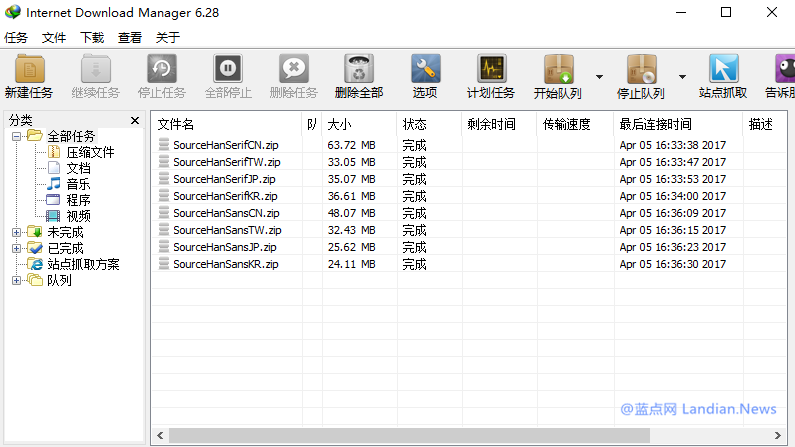Click the 删除任务 toolbar icon

294,69
